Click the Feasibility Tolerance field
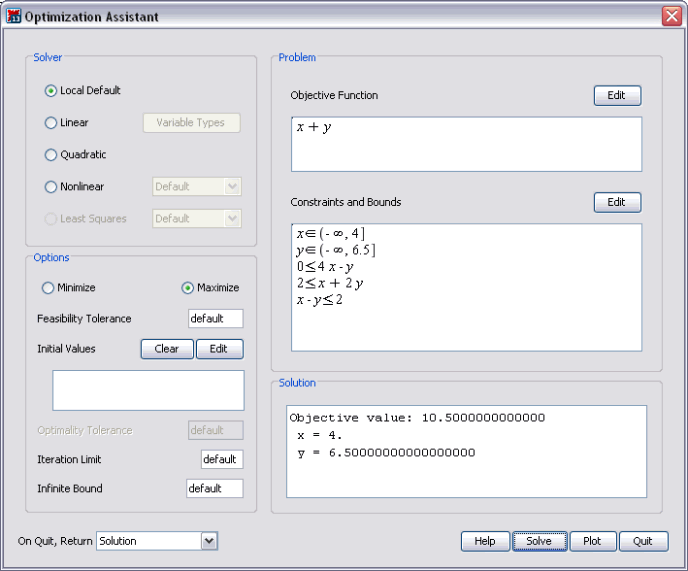 pyautogui.click(x=215, y=319)
